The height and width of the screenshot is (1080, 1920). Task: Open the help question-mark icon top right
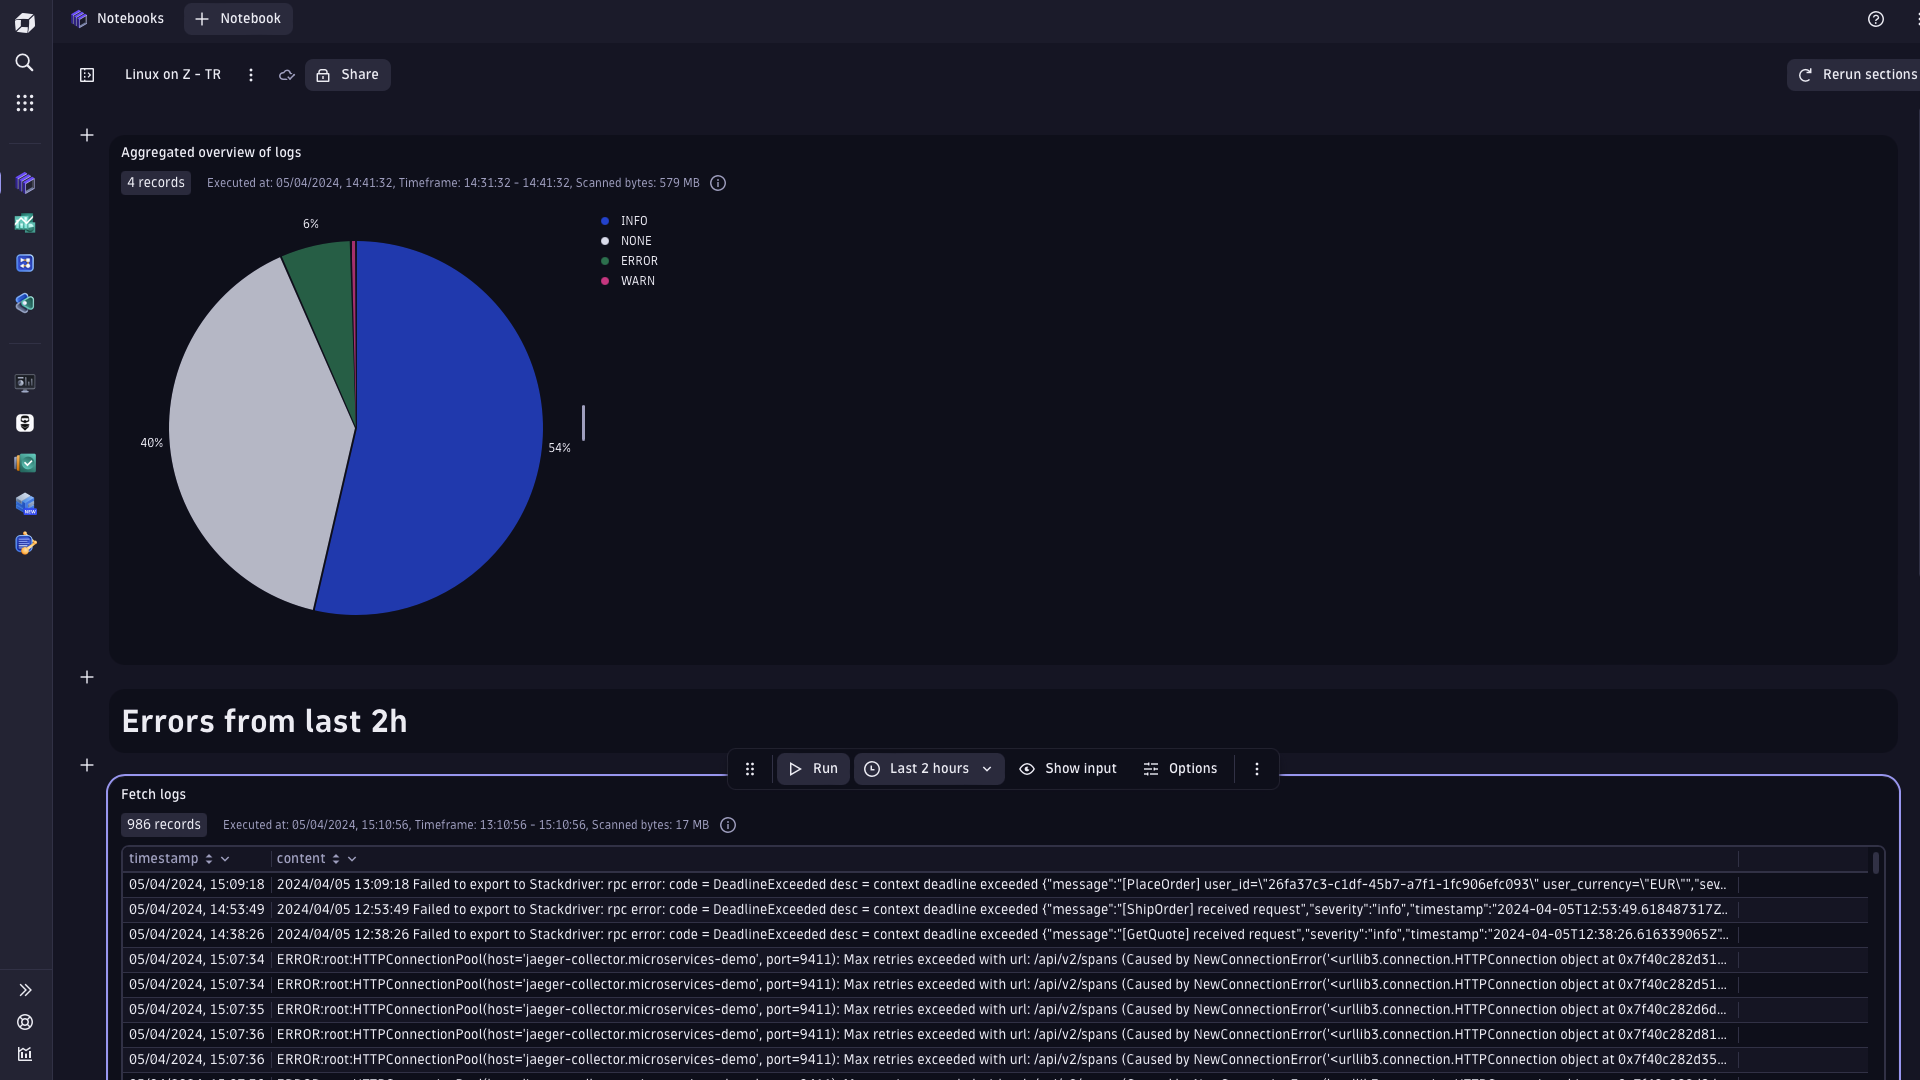click(x=1876, y=19)
